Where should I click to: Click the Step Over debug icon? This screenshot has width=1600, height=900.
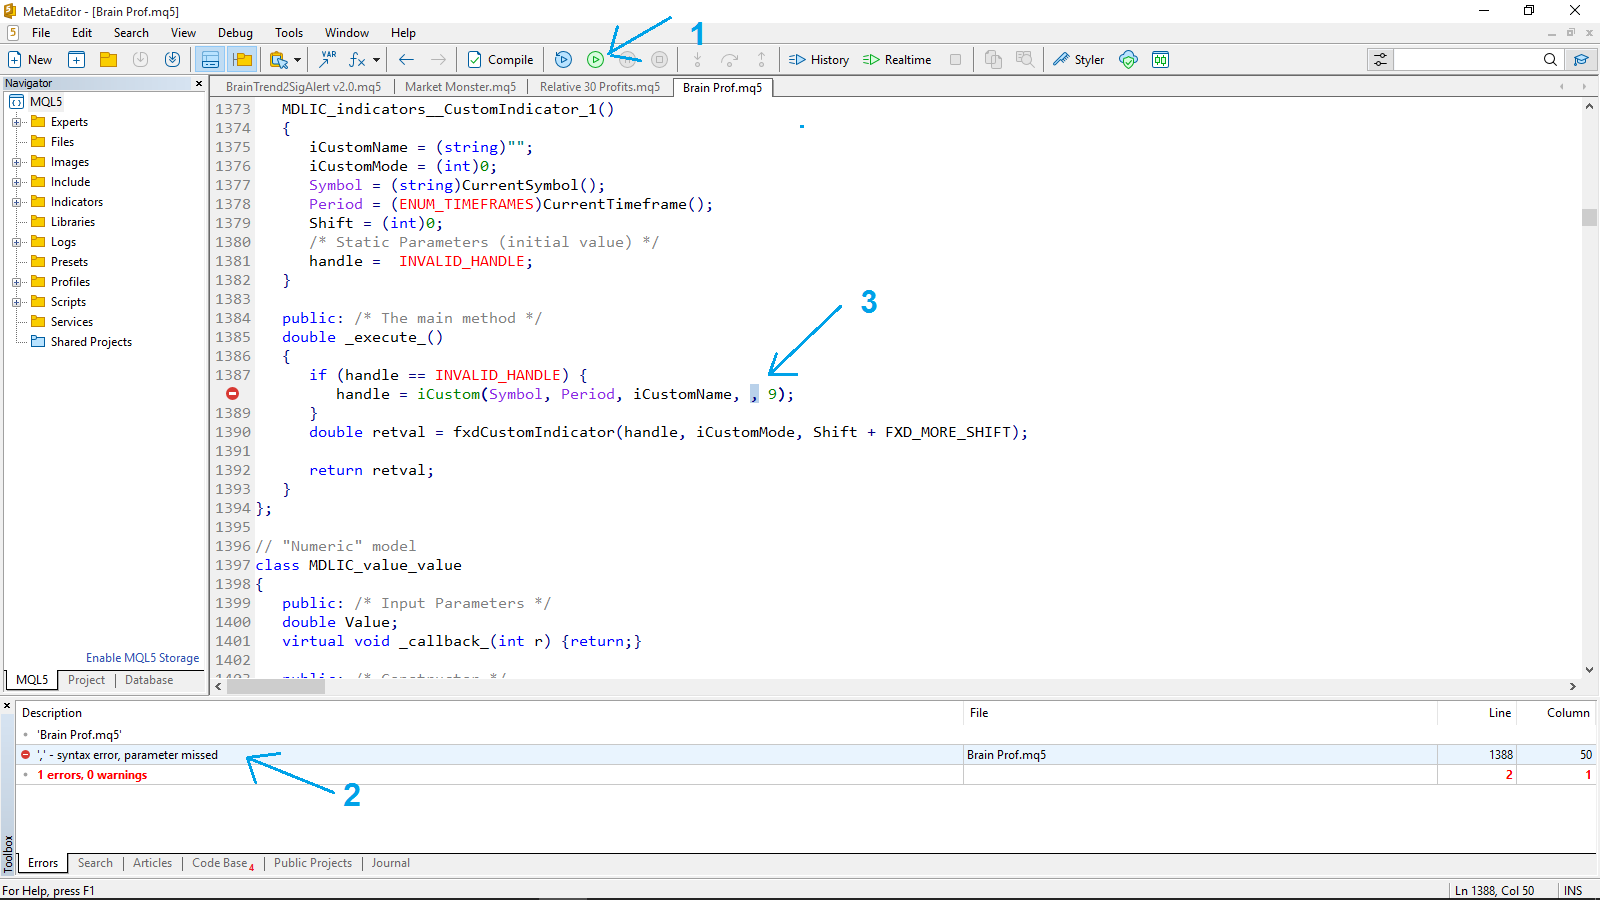(729, 60)
